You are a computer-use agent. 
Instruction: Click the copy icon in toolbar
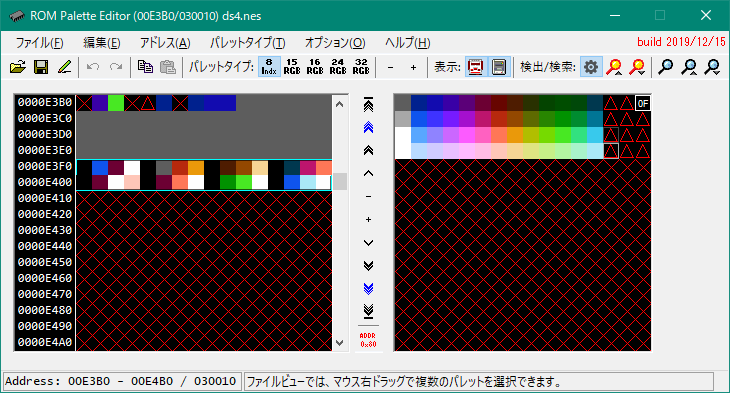point(145,67)
